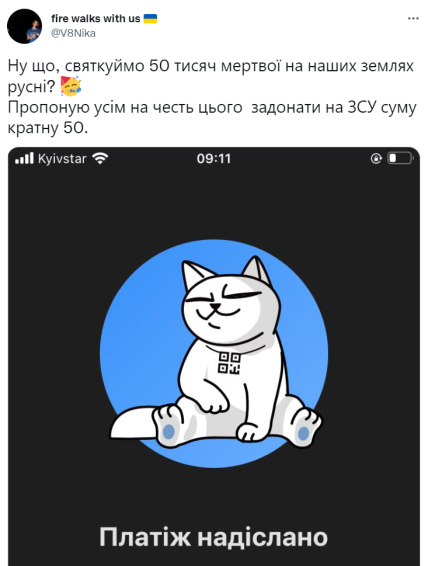
Task: Click the rotation lock icon
Action: (376, 158)
